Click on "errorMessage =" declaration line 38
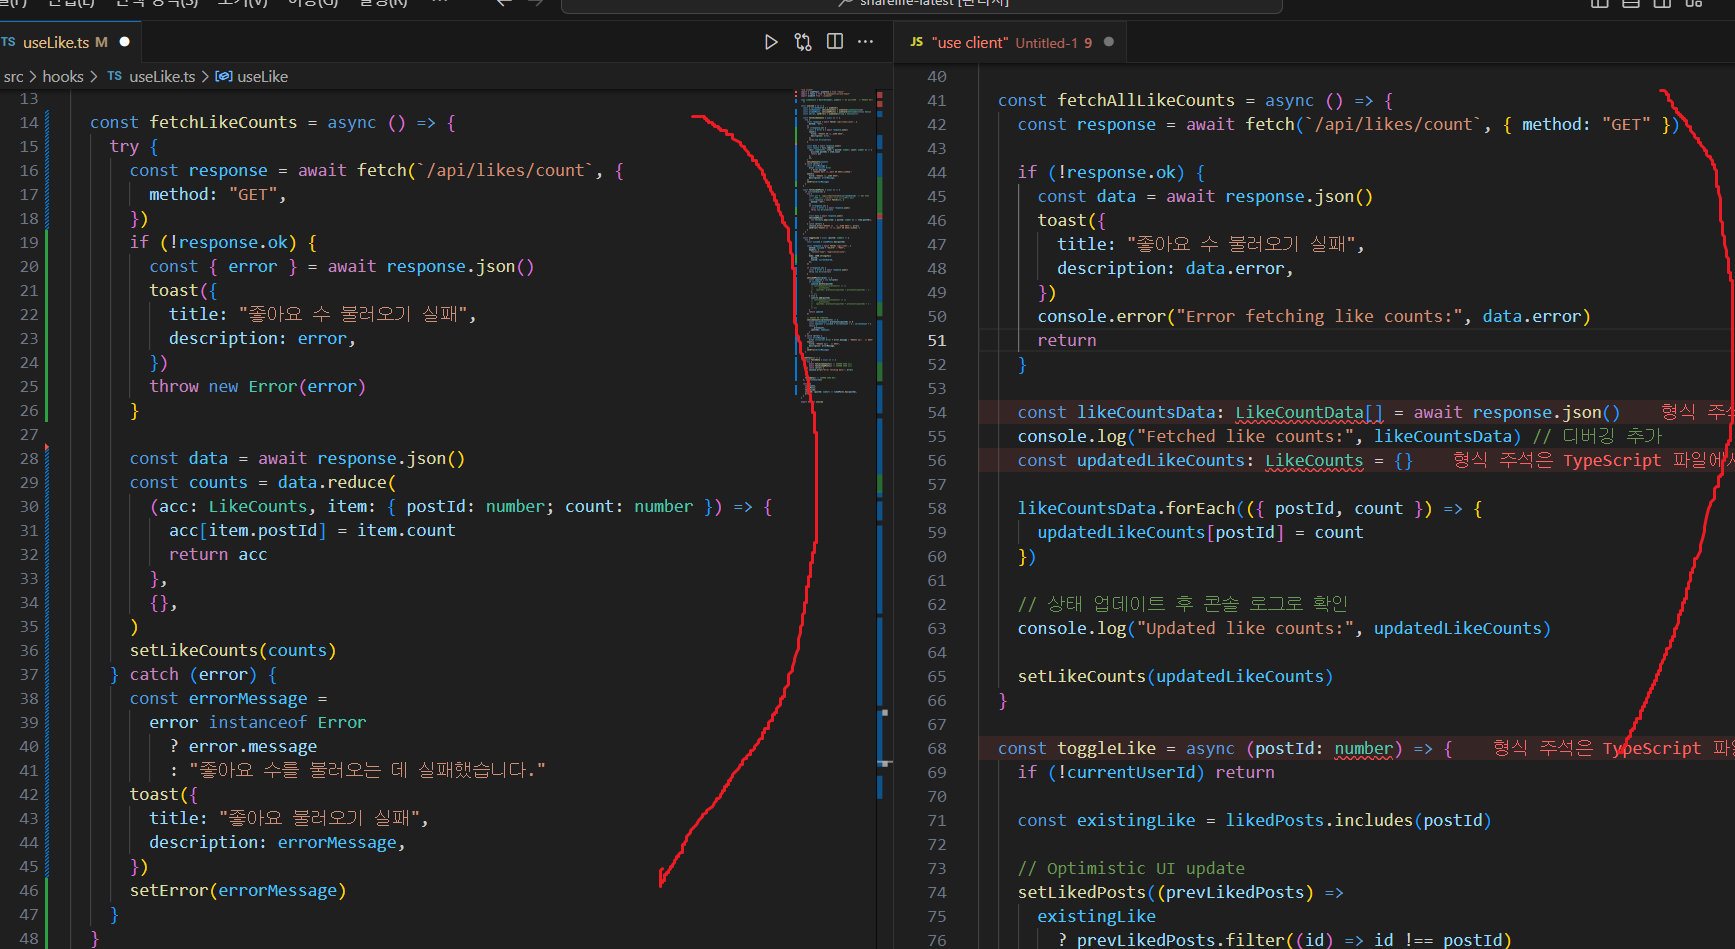Screen dimensions: 1735x949 (228, 698)
